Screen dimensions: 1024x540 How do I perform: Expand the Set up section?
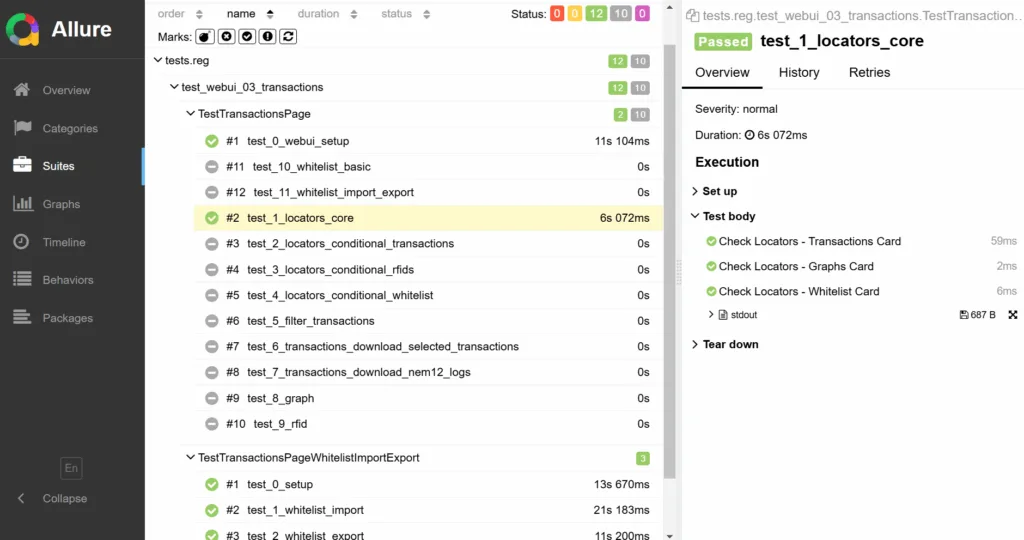tap(719, 191)
